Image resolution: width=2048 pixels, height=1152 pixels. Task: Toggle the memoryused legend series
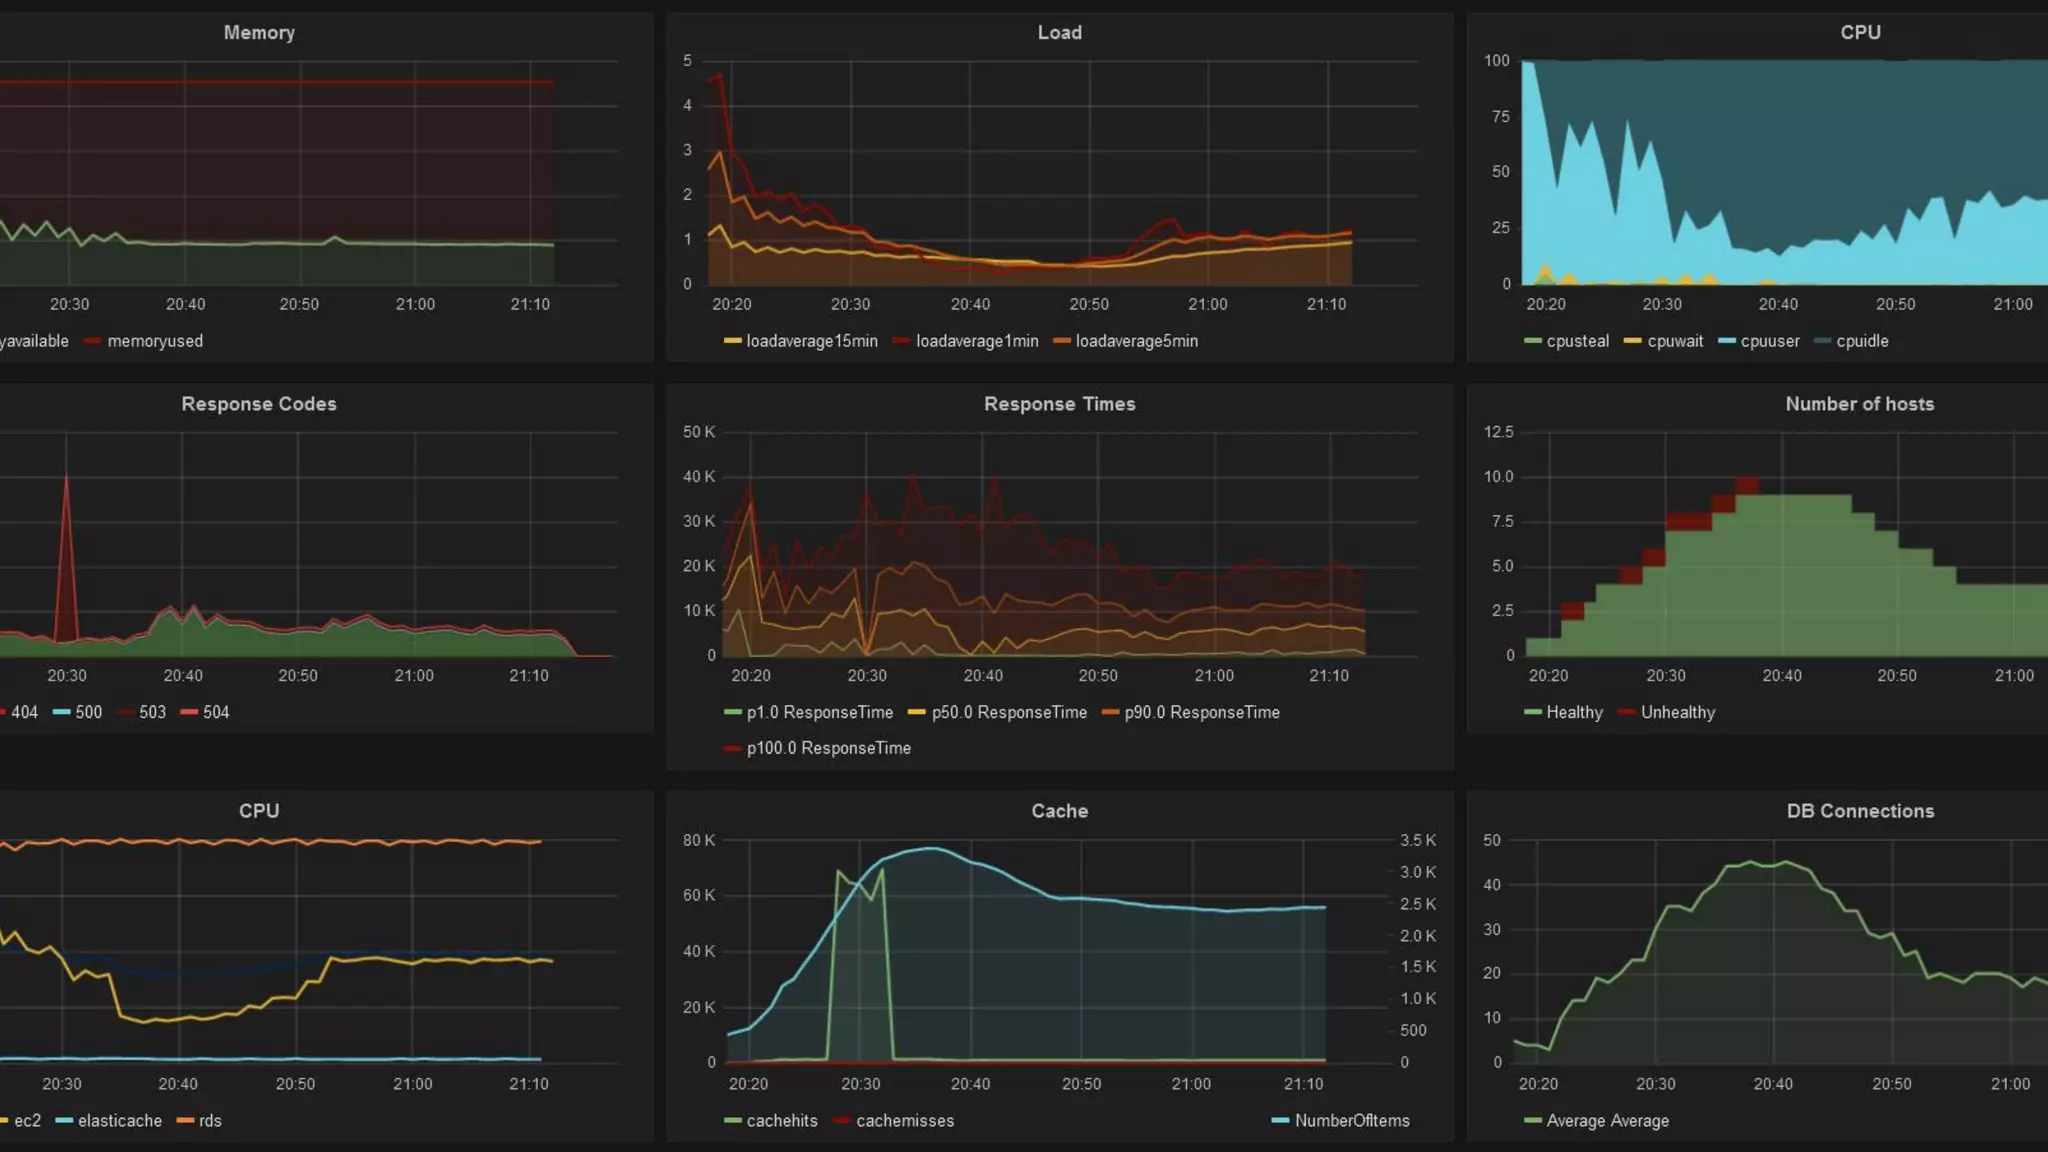click(x=155, y=341)
